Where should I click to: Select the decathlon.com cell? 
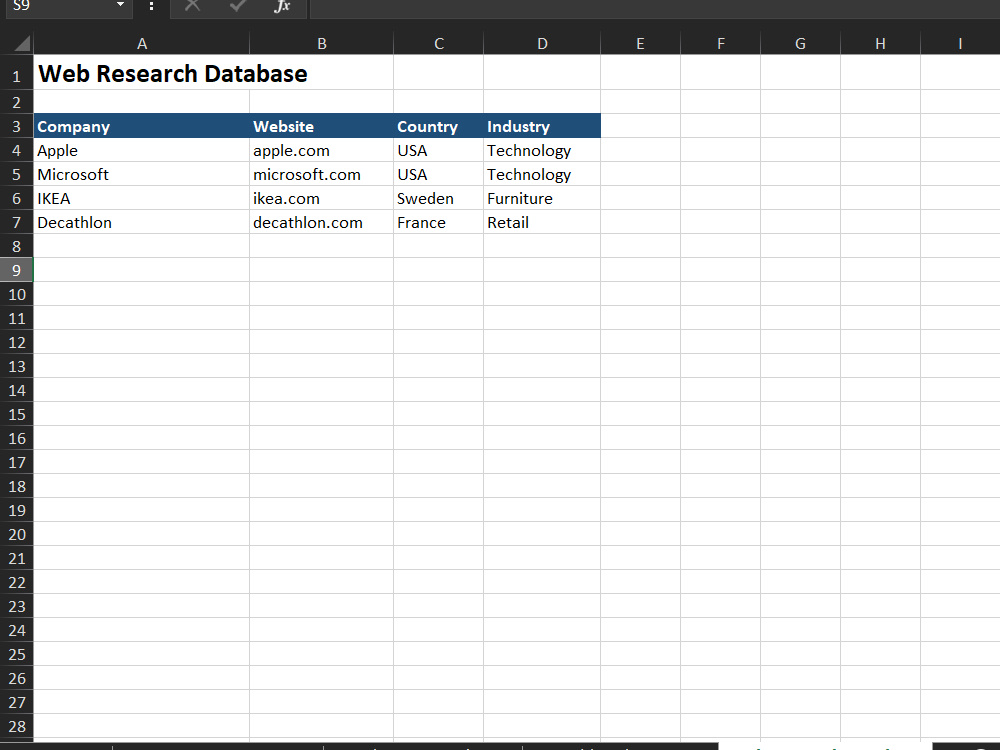pyautogui.click(x=321, y=223)
